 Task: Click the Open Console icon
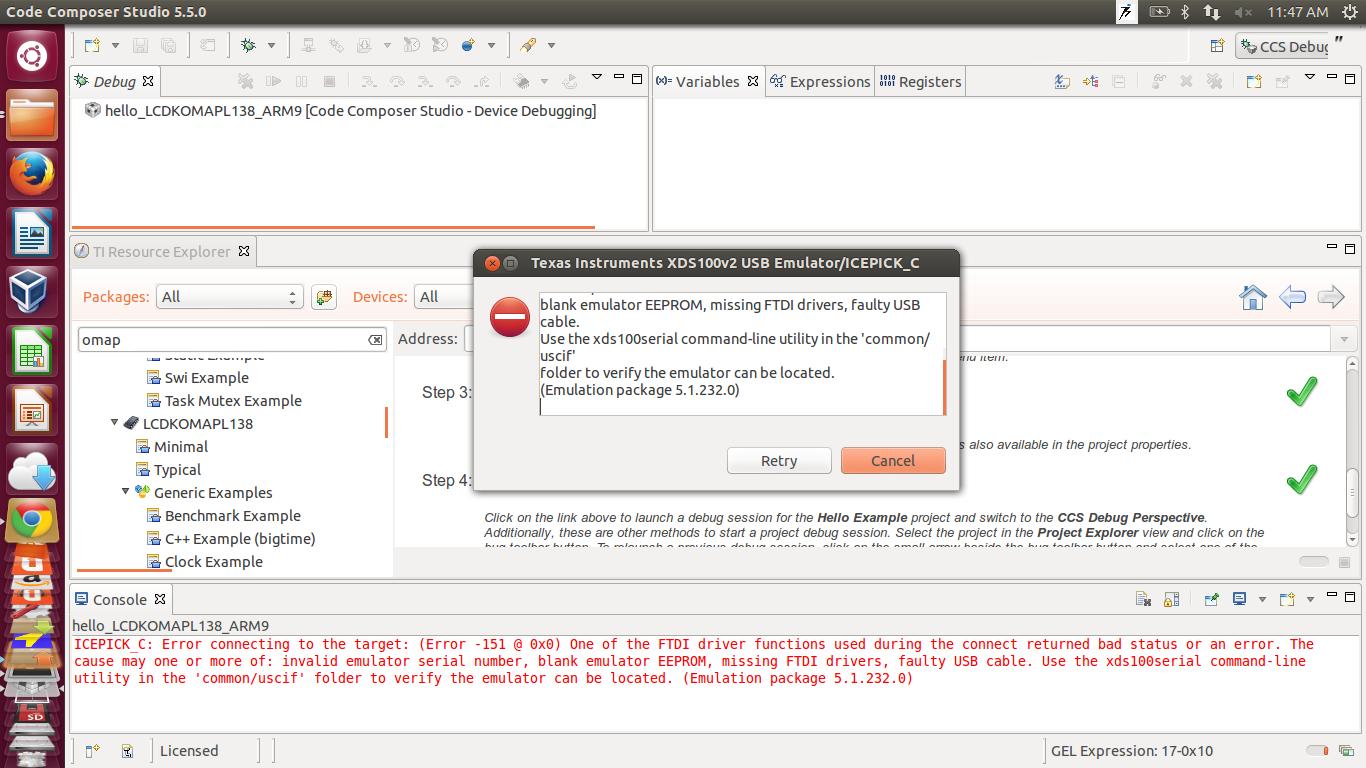click(x=1287, y=599)
